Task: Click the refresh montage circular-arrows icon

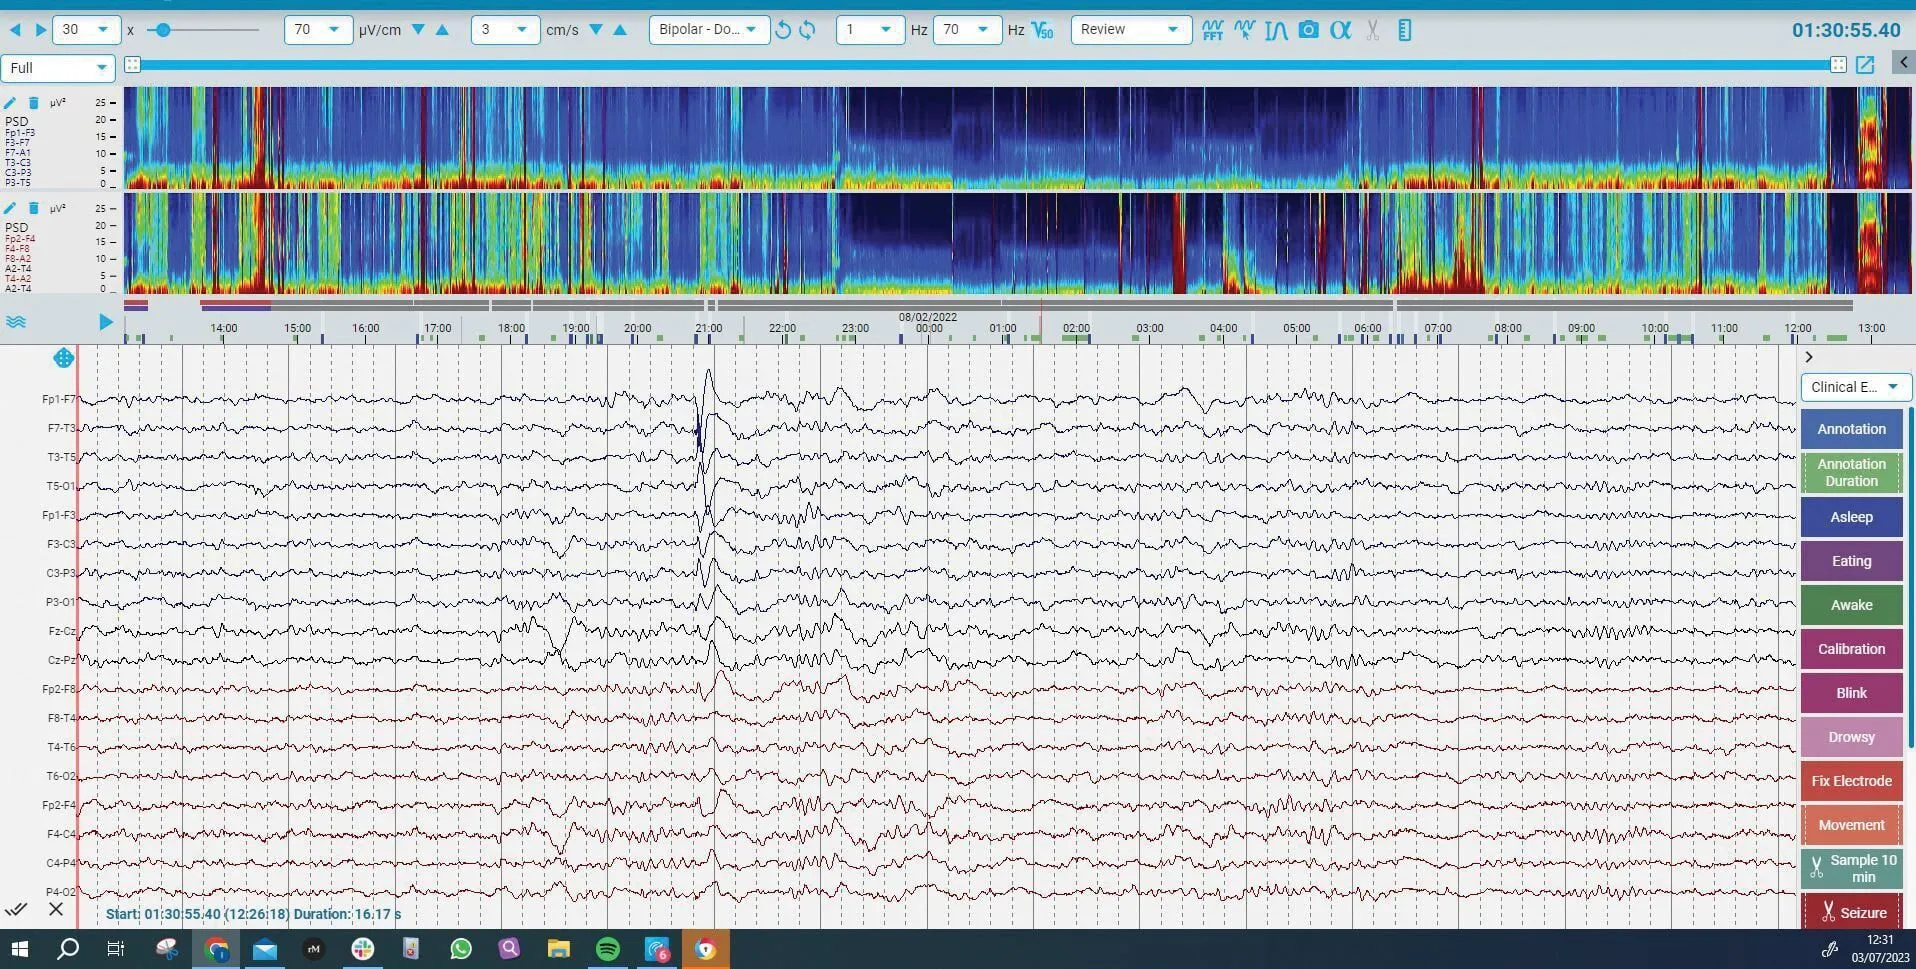Action: 807,30
